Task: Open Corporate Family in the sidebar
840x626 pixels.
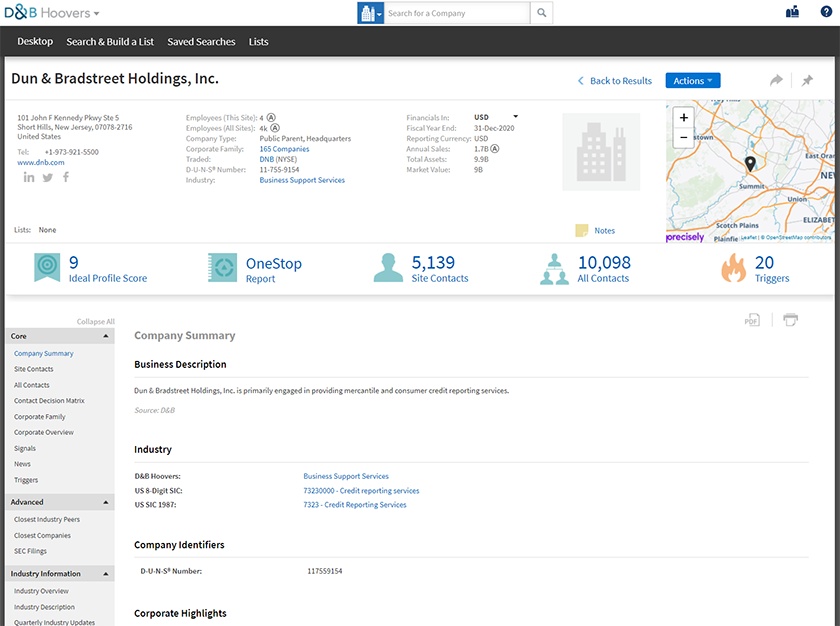Action: click(x=40, y=417)
